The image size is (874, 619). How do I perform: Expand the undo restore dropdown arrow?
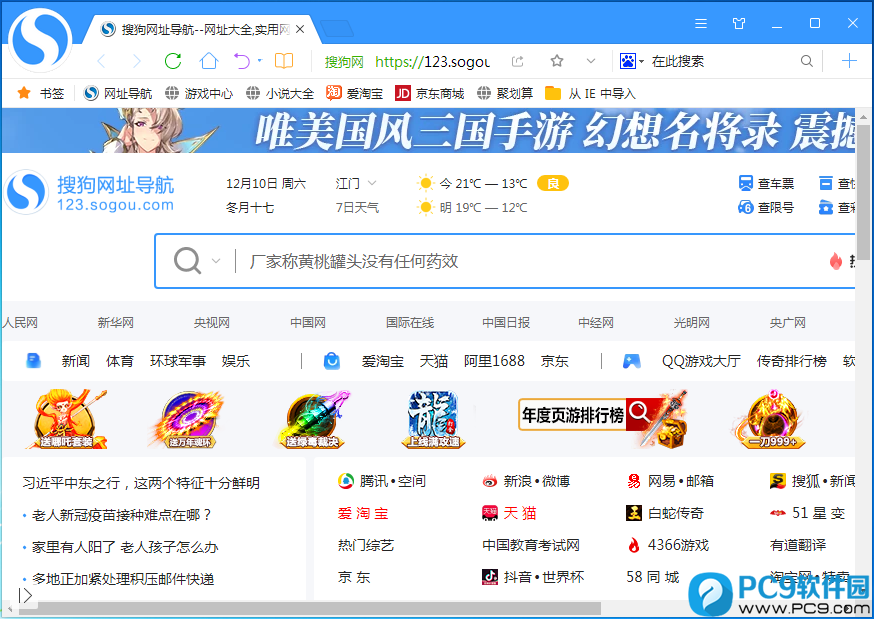click(x=260, y=60)
